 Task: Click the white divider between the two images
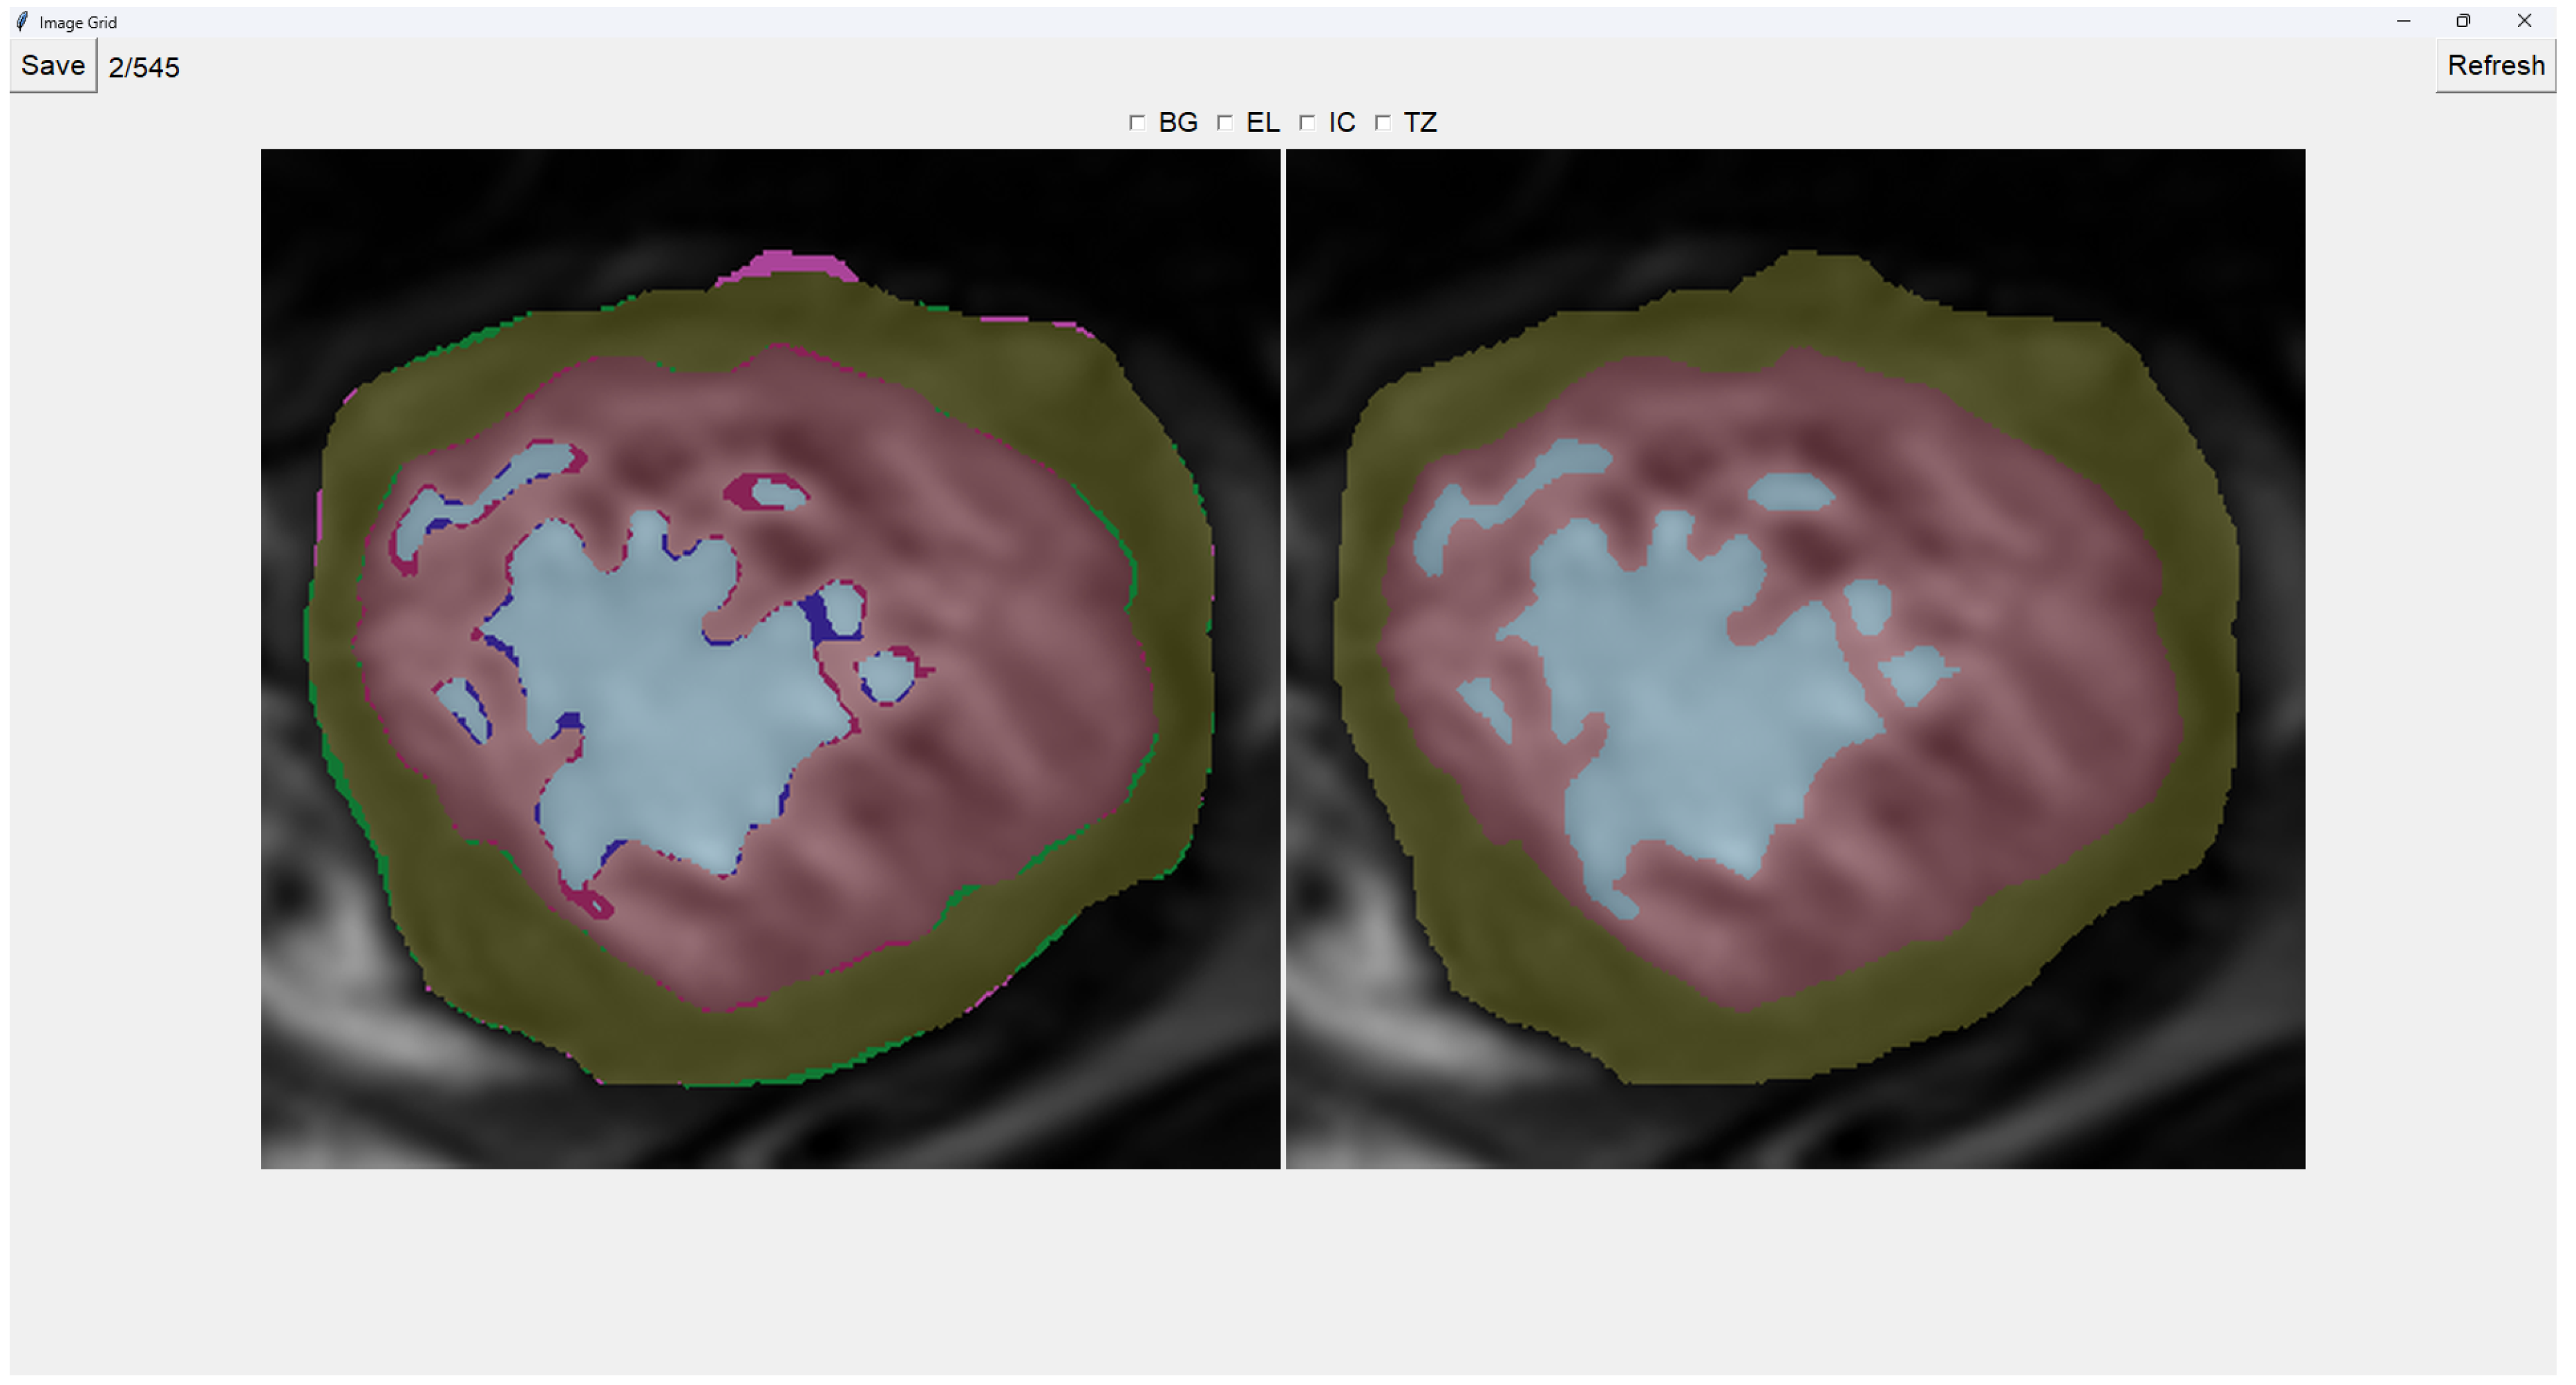click(x=1283, y=658)
